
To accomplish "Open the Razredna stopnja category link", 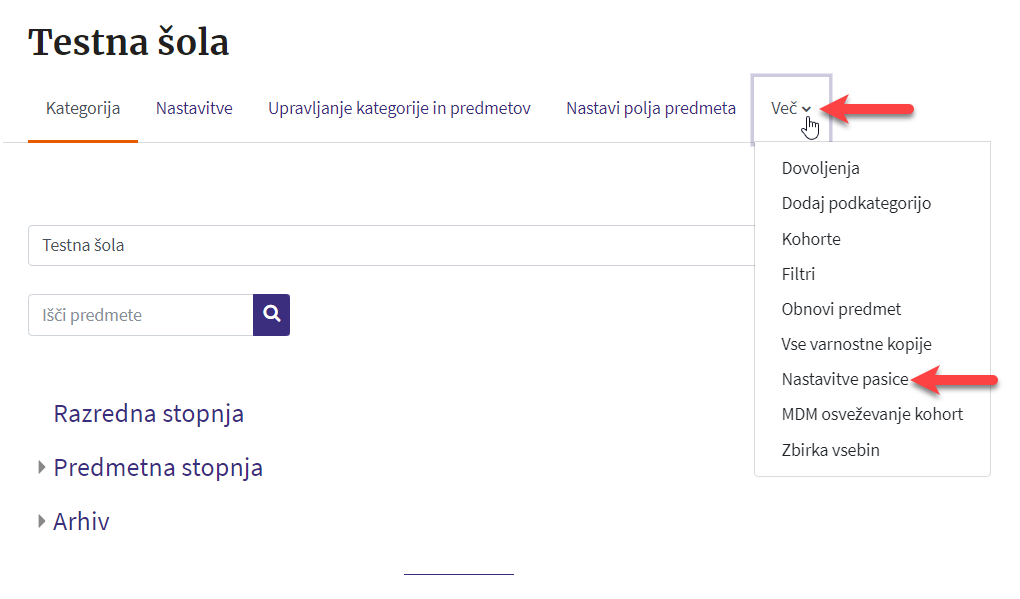I will coord(148,414).
